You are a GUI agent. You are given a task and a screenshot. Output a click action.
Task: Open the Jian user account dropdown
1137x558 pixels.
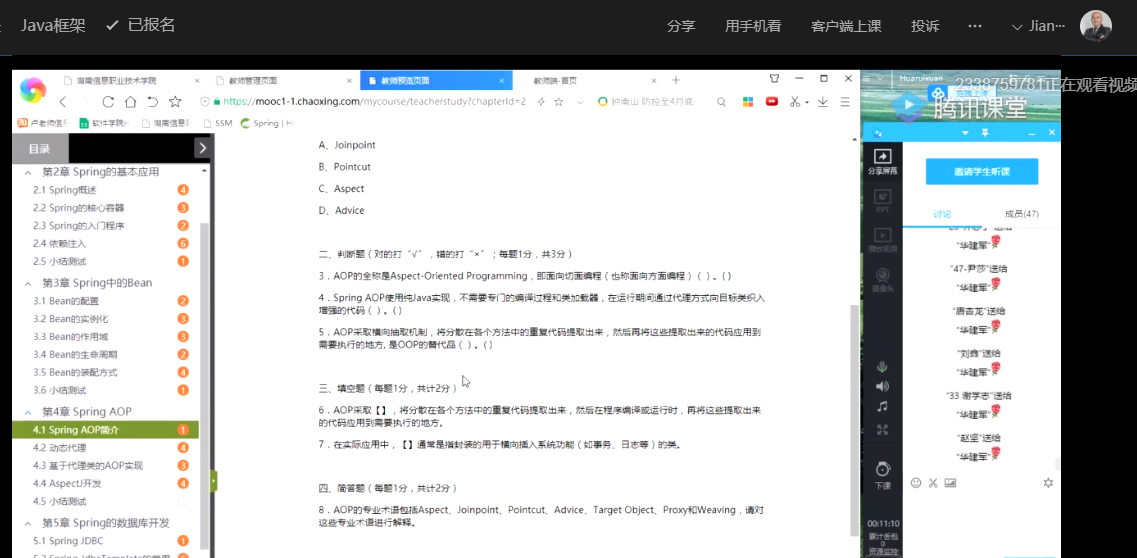pyautogui.click(x=1038, y=26)
